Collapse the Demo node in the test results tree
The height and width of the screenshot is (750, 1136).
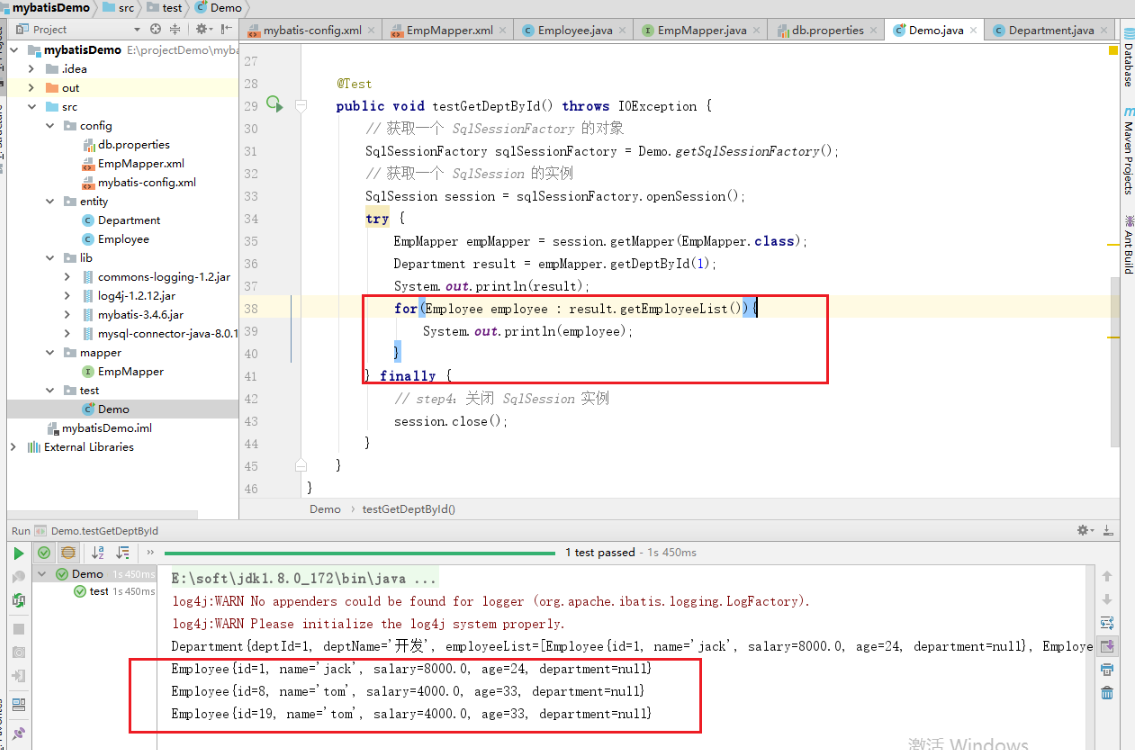point(43,574)
